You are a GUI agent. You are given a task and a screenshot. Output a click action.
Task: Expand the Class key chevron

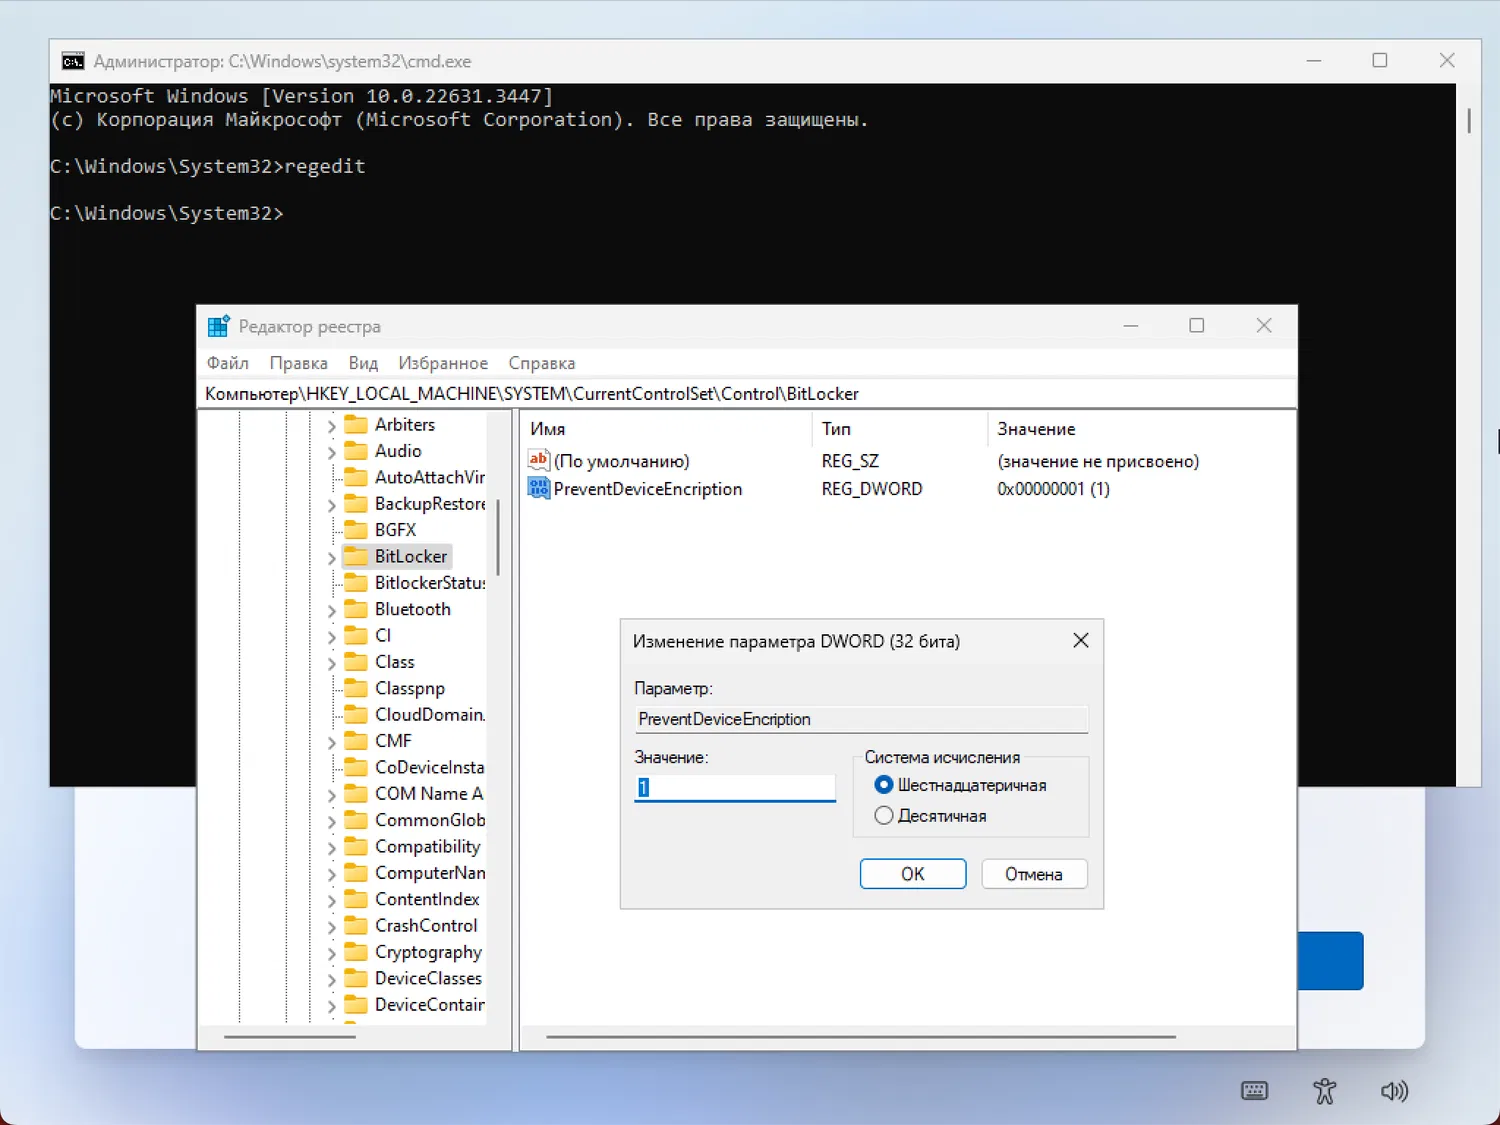[x=331, y=663]
